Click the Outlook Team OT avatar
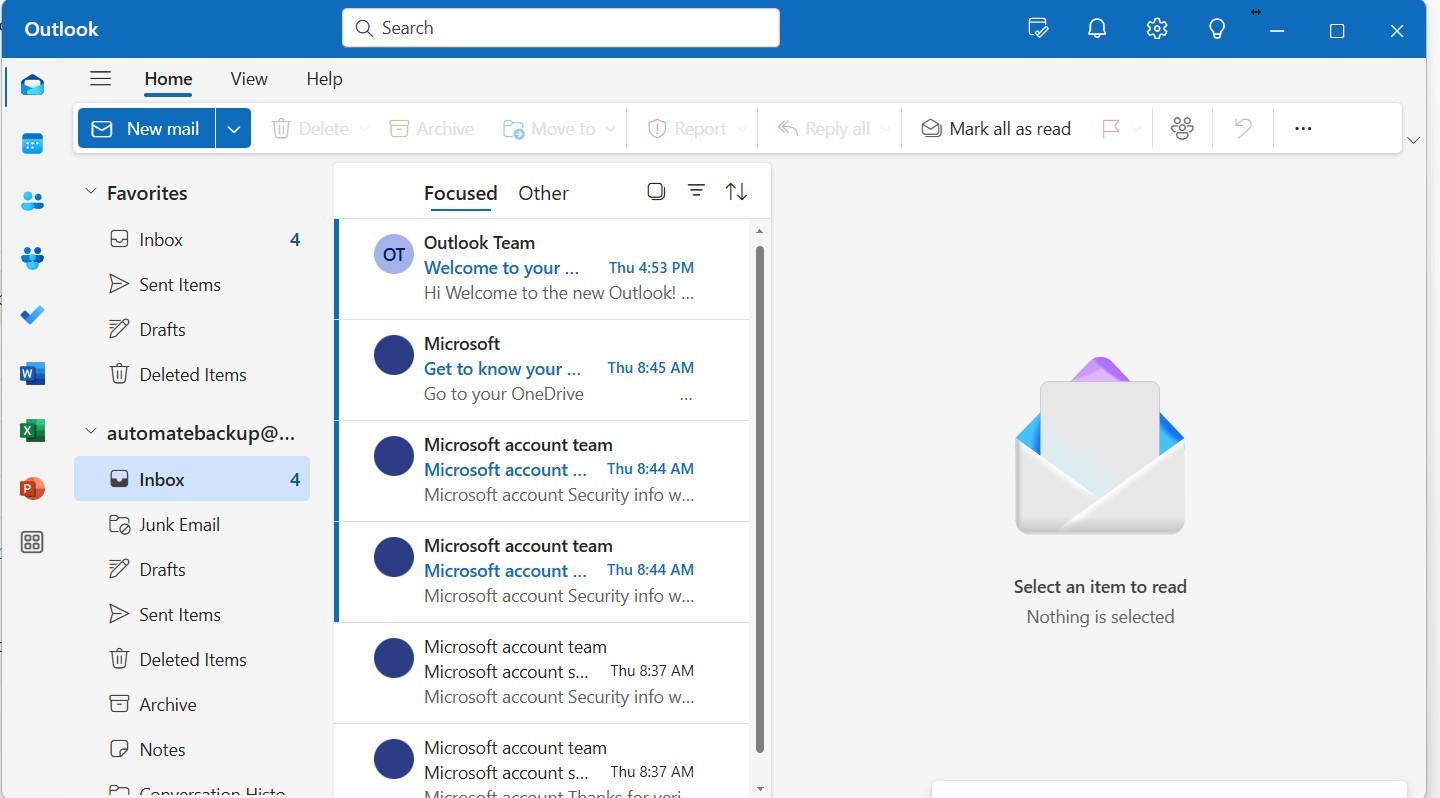This screenshot has height=798, width=1440. (394, 254)
